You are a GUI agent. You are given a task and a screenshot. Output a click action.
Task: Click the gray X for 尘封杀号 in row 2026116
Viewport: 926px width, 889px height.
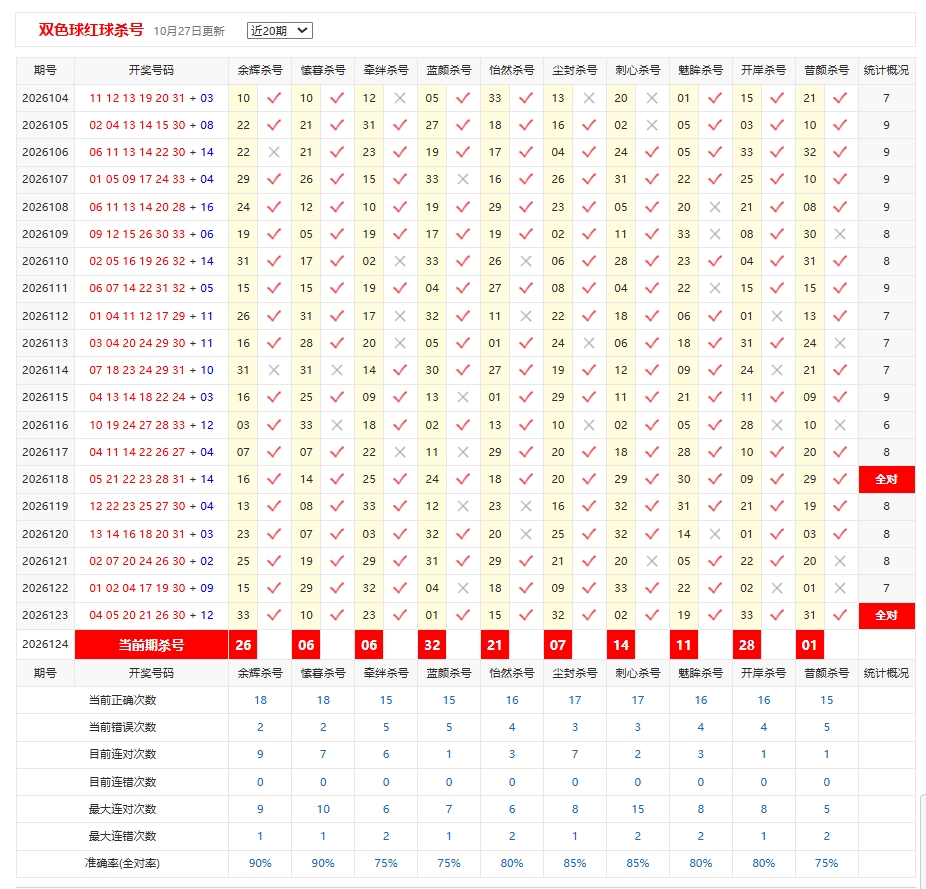[x=589, y=425]
